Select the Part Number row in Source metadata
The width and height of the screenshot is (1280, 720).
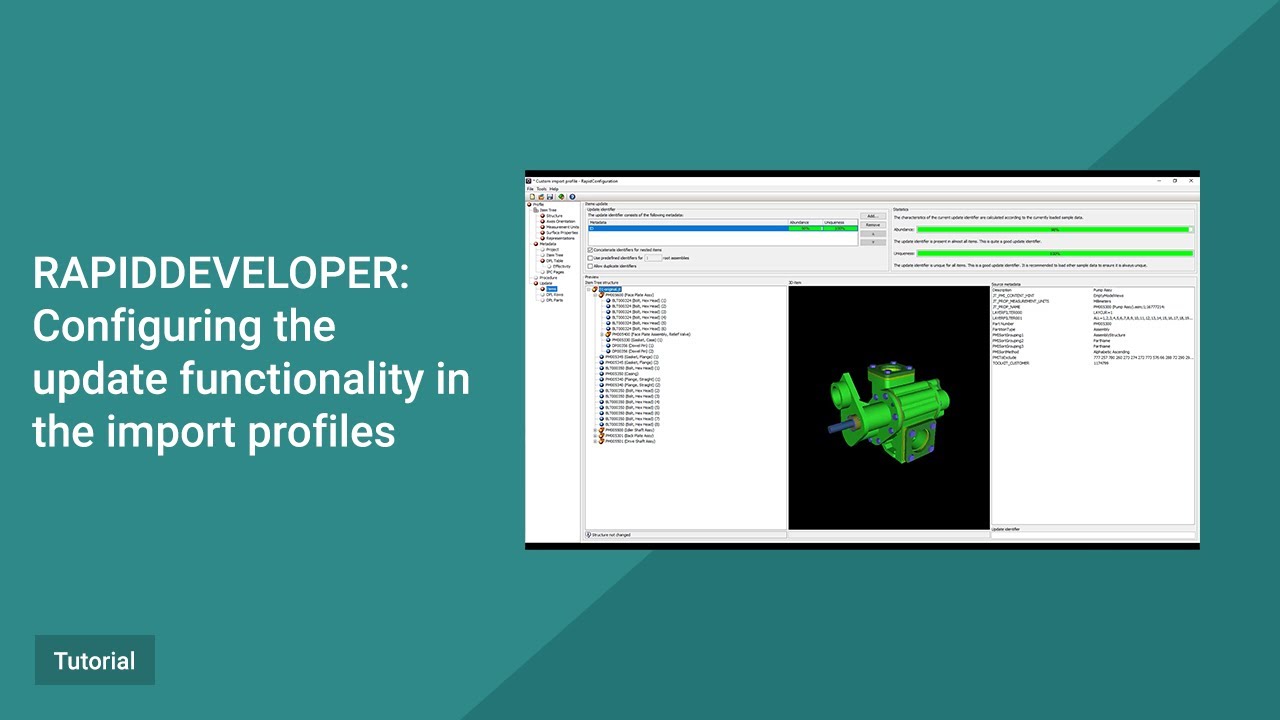click(1093, 324)
